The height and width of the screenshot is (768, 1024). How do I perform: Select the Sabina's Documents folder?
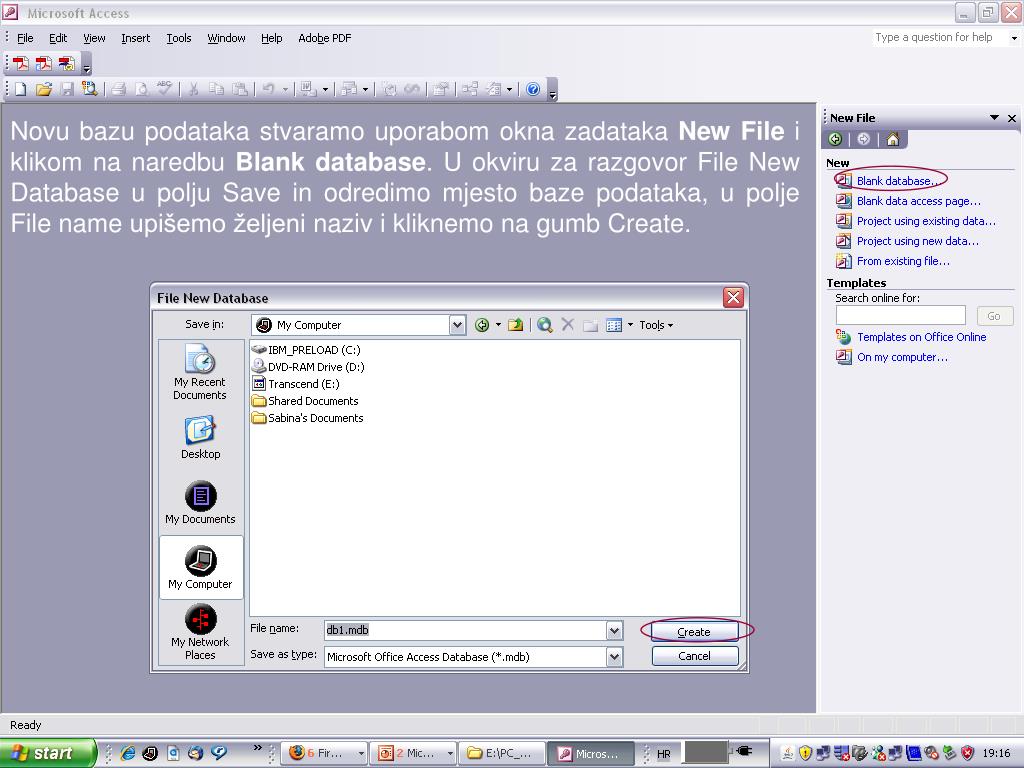[308, 418]
